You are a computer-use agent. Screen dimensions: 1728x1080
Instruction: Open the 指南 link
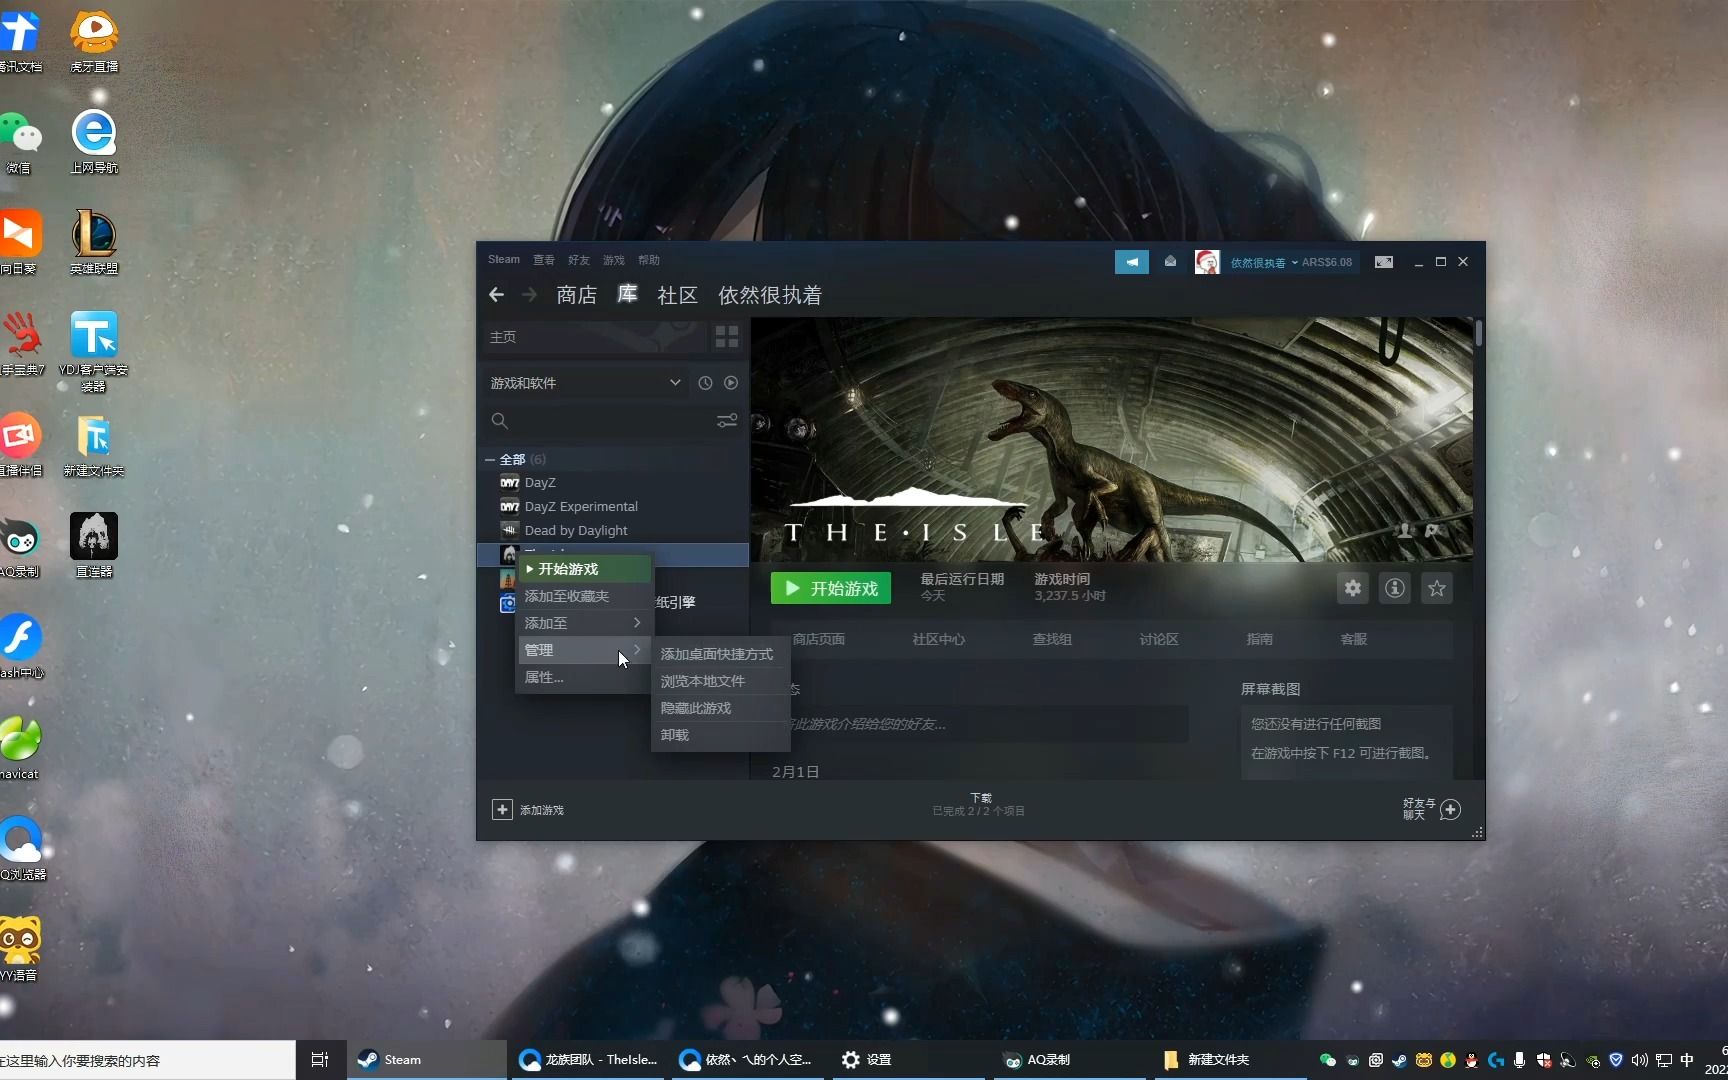tap(1260, 639)
